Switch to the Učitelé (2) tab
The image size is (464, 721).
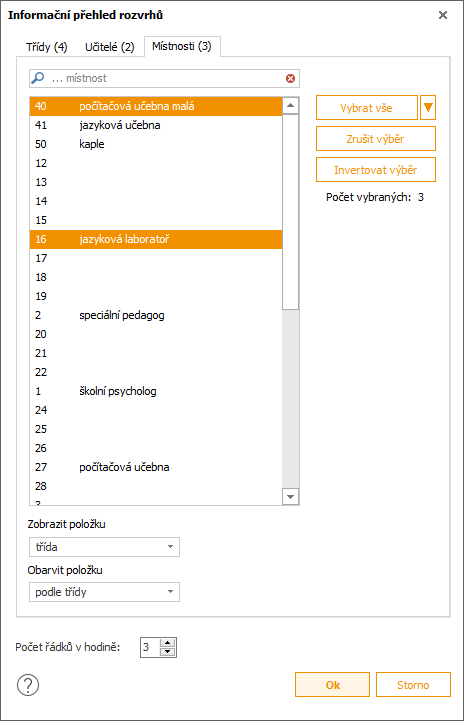109,47
